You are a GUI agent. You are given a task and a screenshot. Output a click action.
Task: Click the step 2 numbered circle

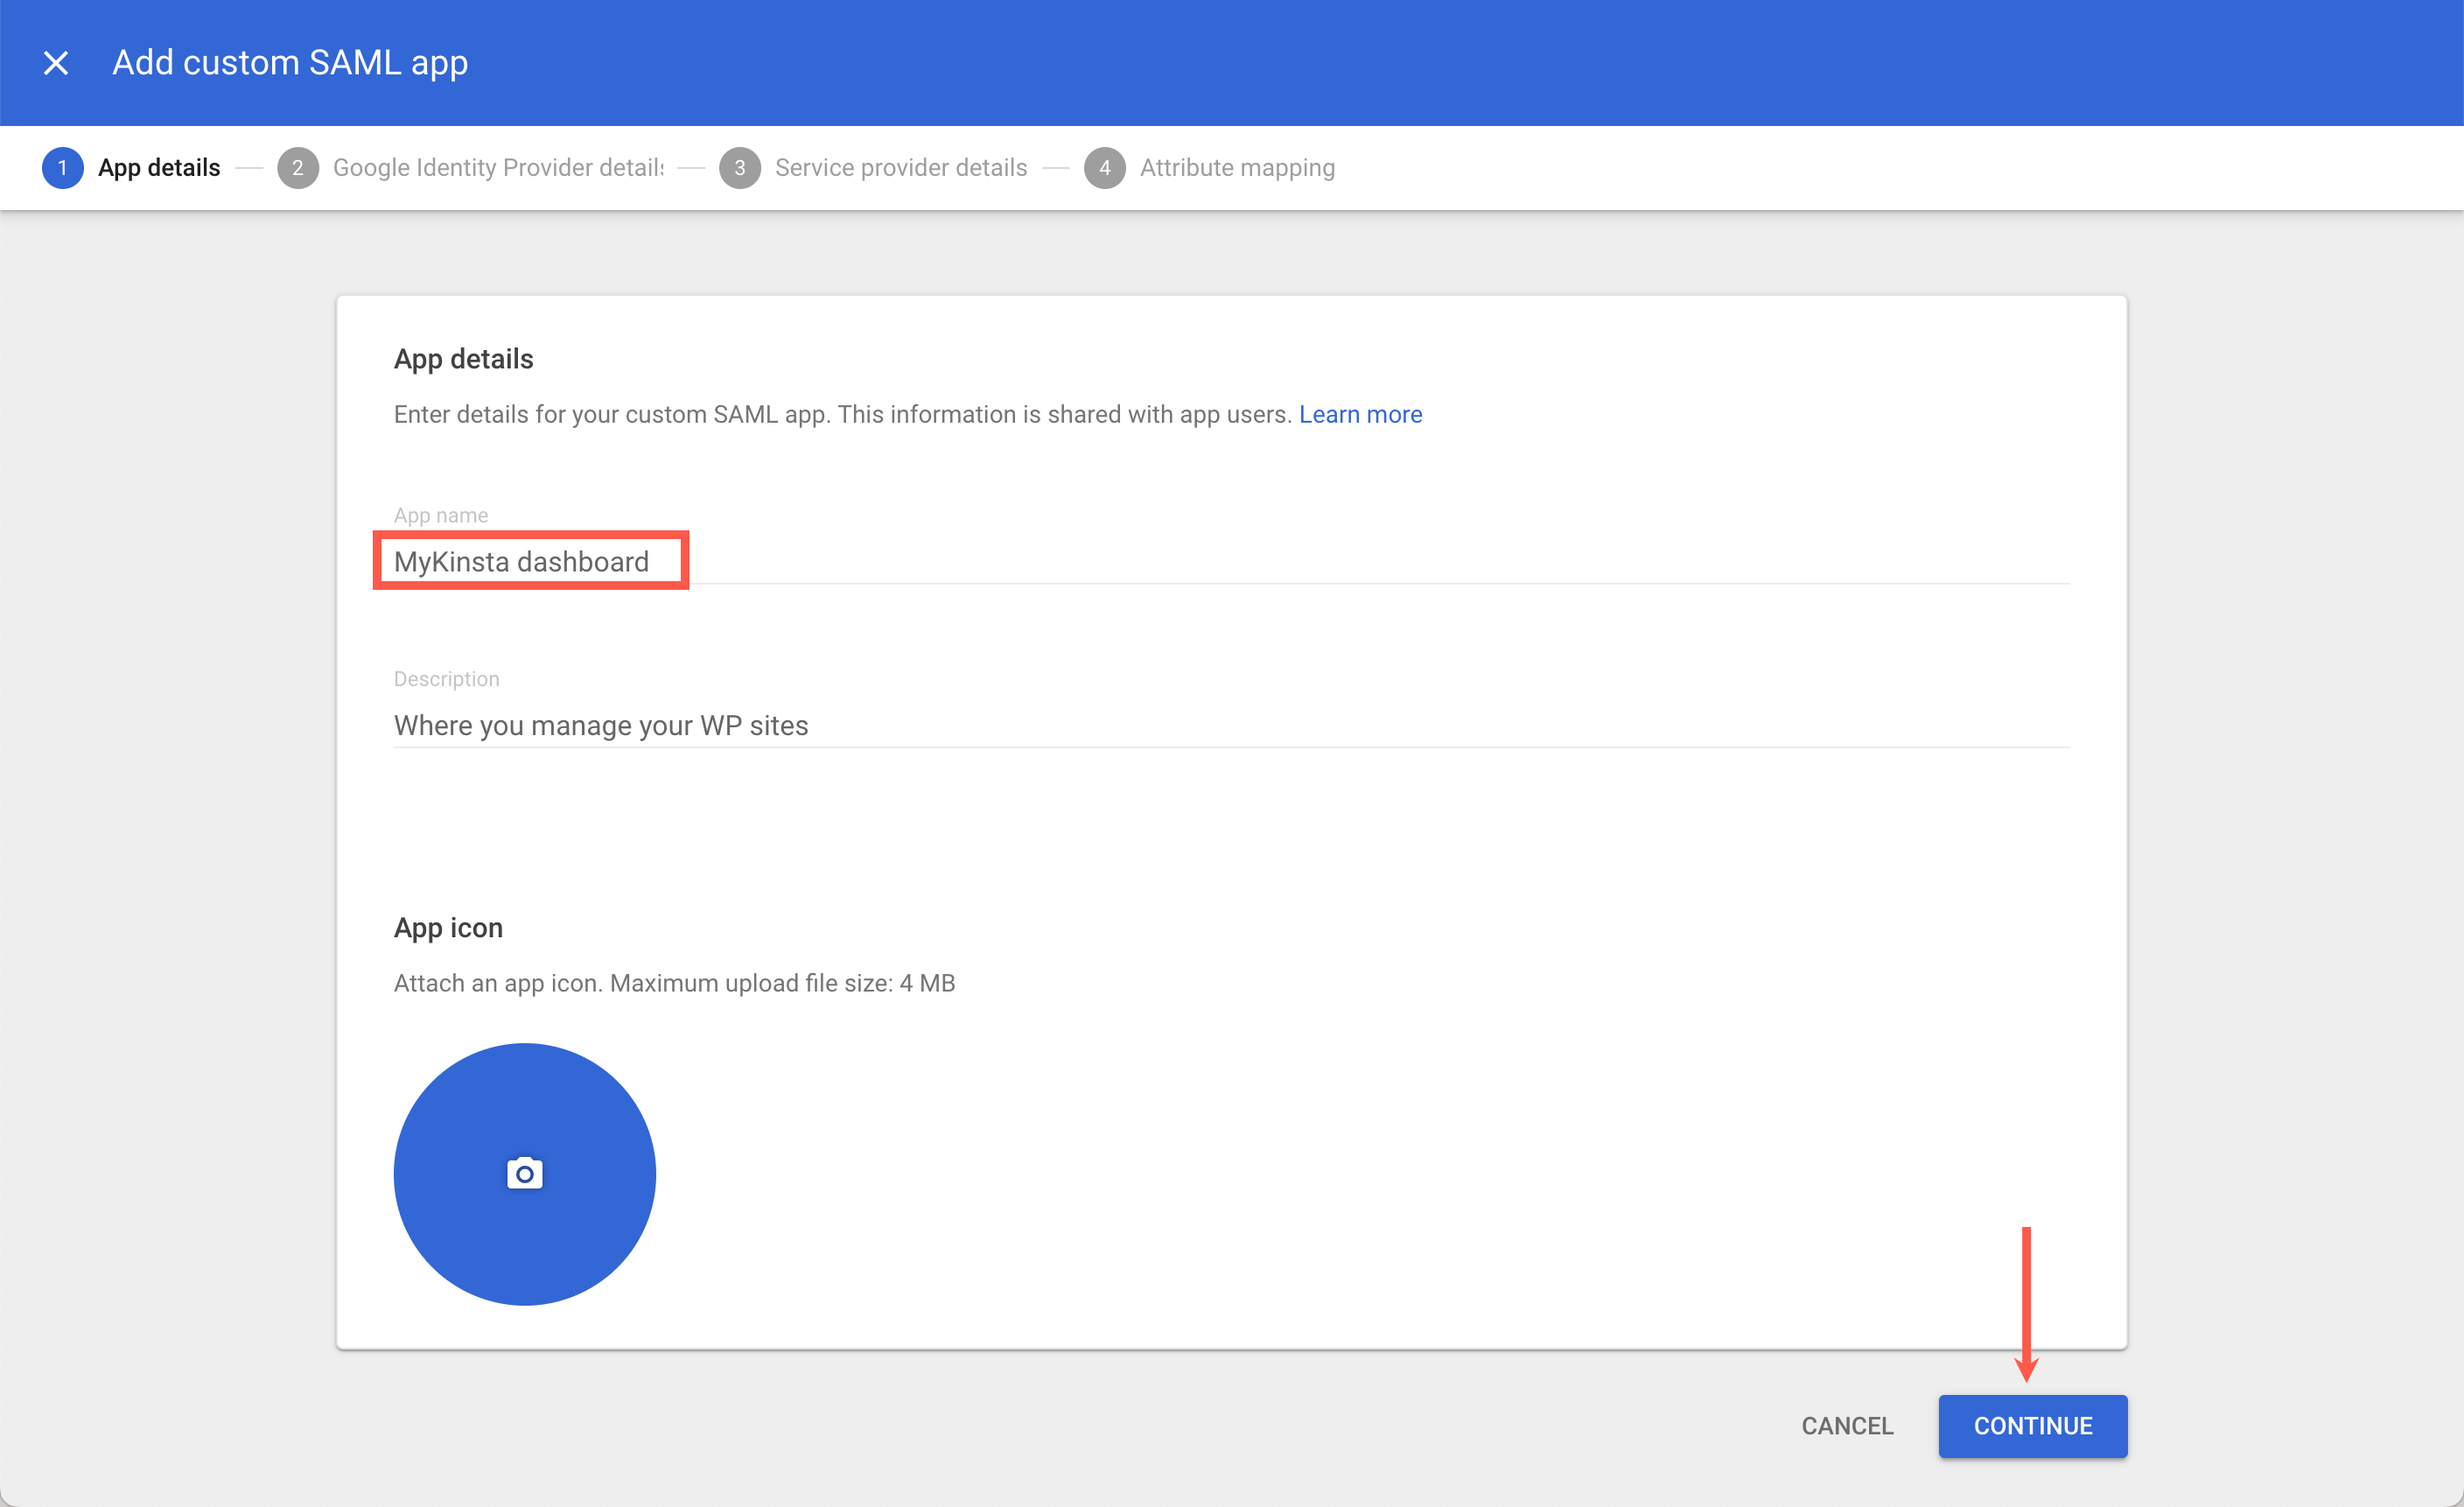tap(297, 167)
